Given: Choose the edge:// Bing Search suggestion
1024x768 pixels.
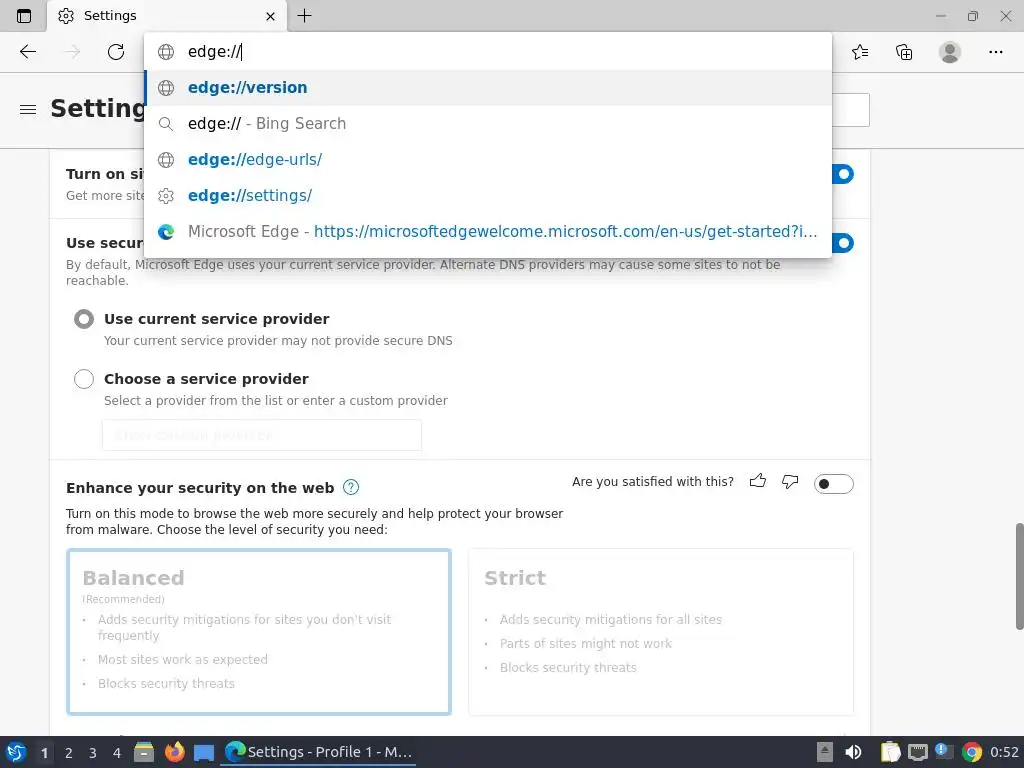Looking at the screenshot, I should click(x=487, y=123).
